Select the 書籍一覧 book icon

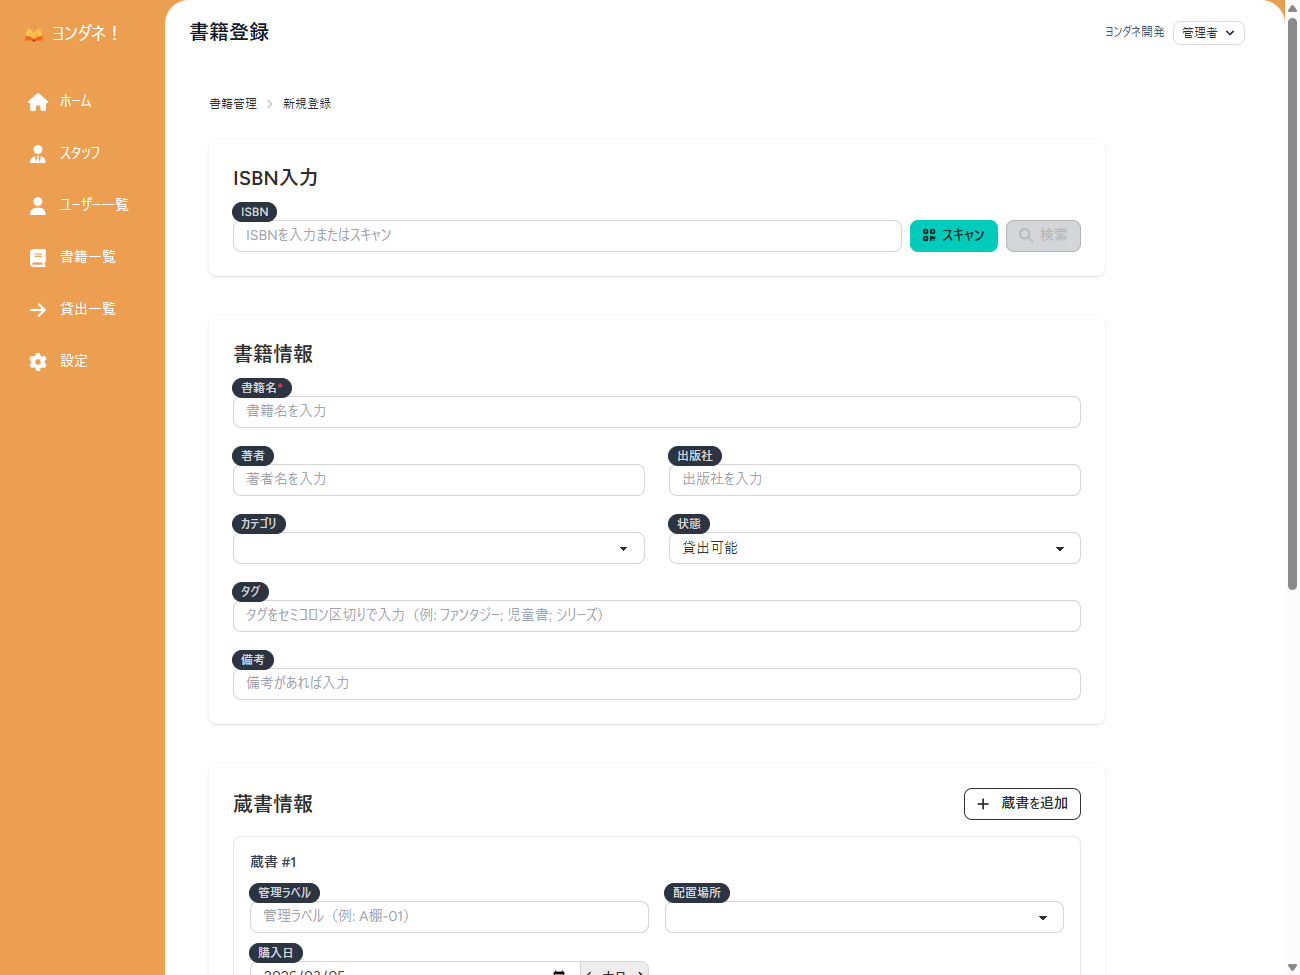tap(38, 257)
